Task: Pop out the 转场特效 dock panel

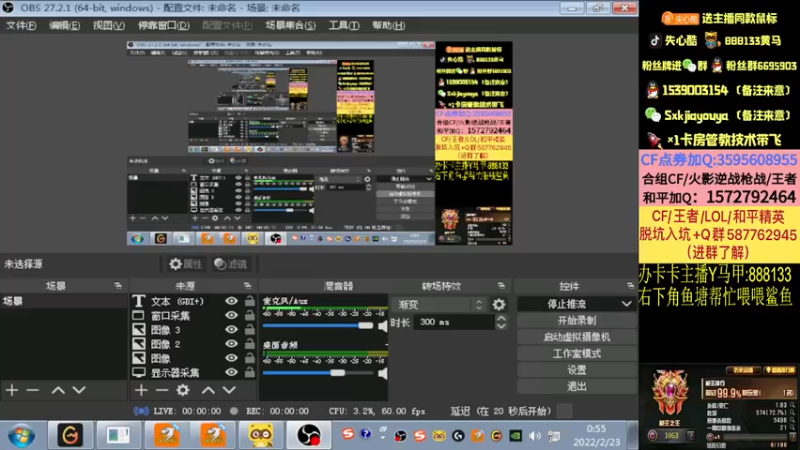Action: click(x=501, y=286)
